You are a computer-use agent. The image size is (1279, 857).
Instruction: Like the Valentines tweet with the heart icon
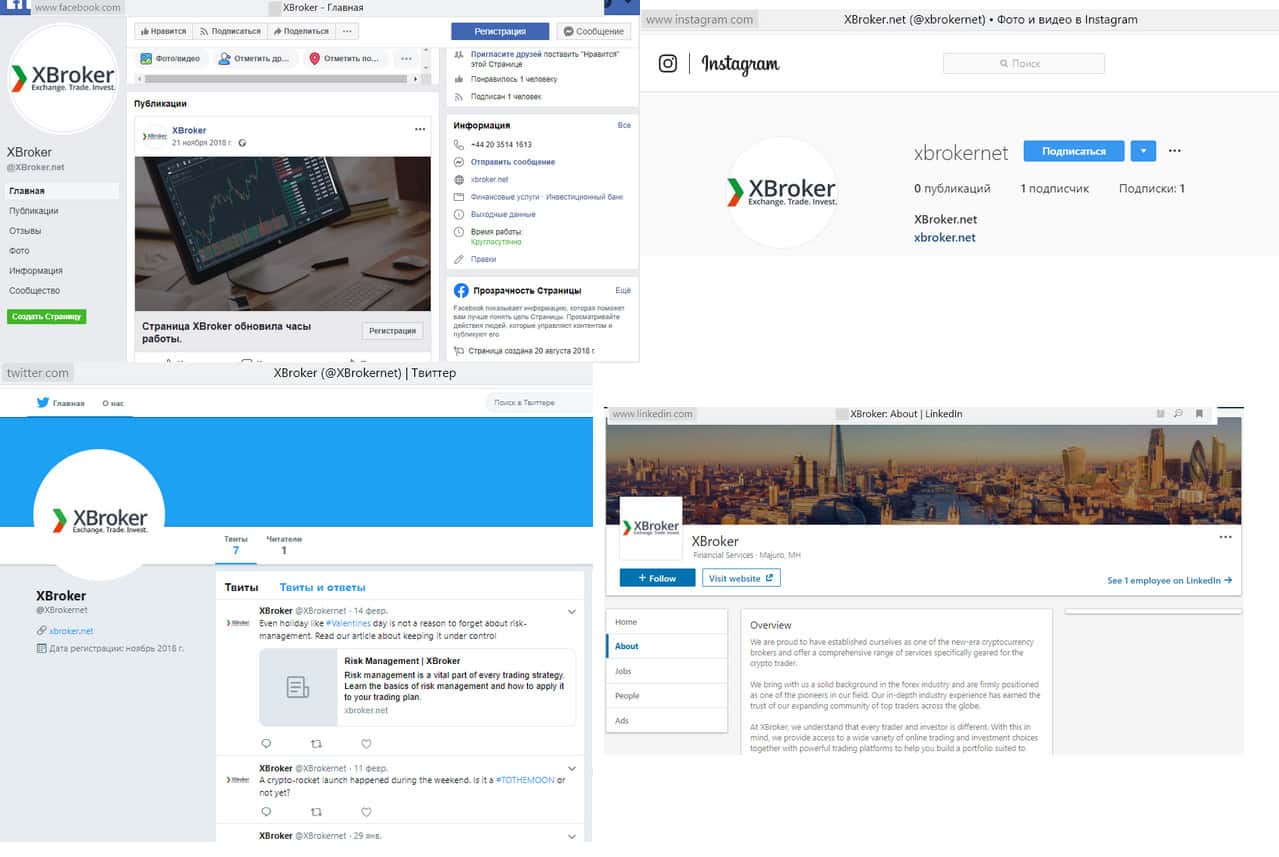[x=366, y=743]
